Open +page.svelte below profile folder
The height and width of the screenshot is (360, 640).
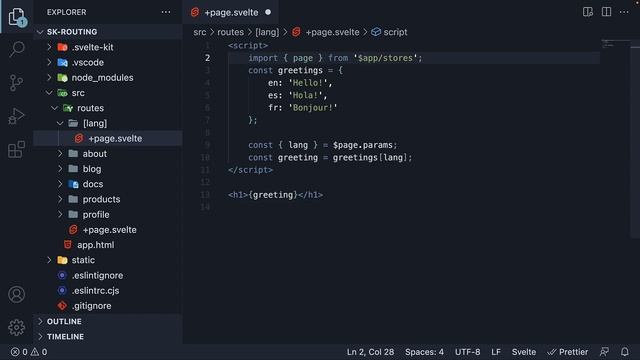(108, 230)
